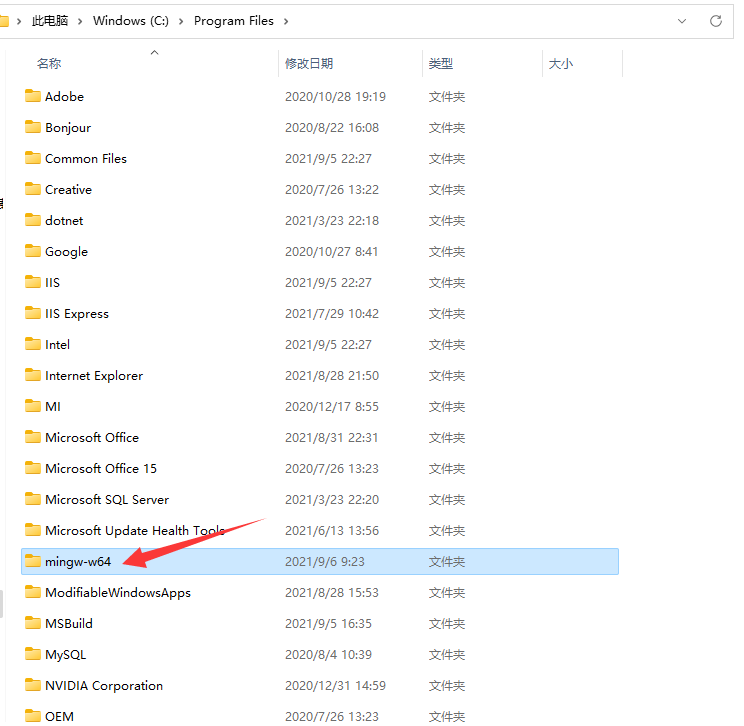
Task: Expand chevron after Program Files in address bar
Action: pyautogui.click(x=286, y=21)
